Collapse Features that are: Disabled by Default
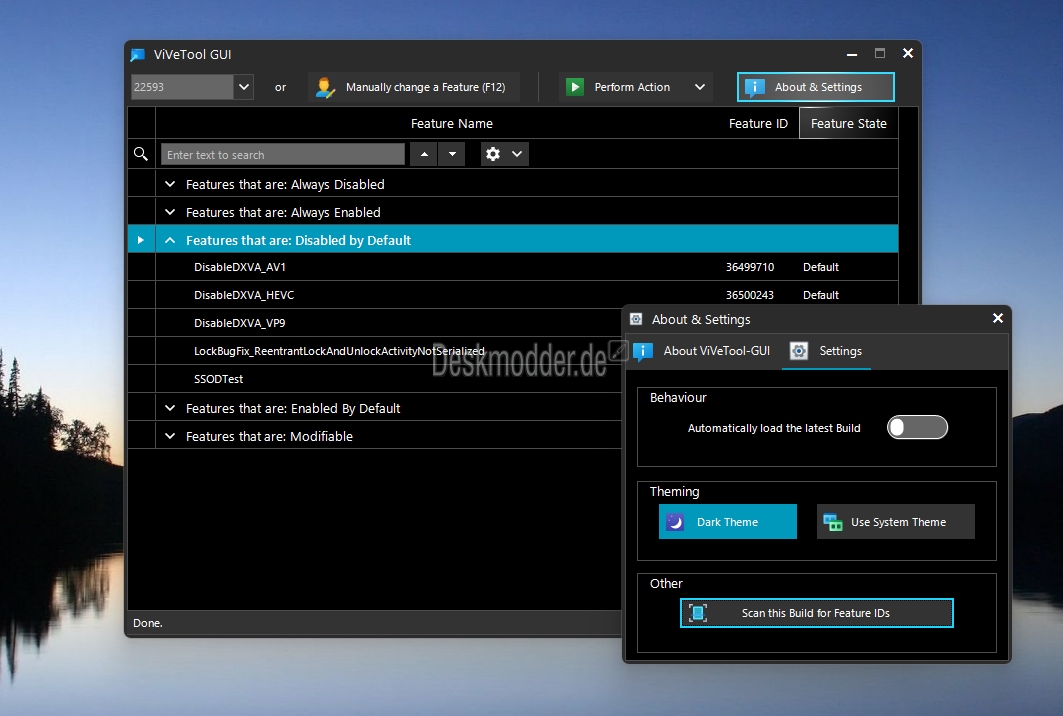 click(170, 240)
